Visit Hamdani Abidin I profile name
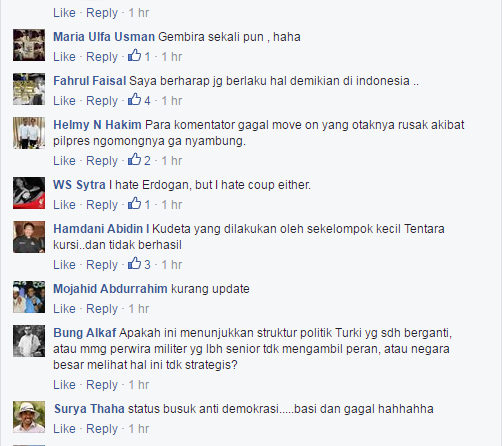The height and width of the screenshot is (446, 502). [101, 229]
